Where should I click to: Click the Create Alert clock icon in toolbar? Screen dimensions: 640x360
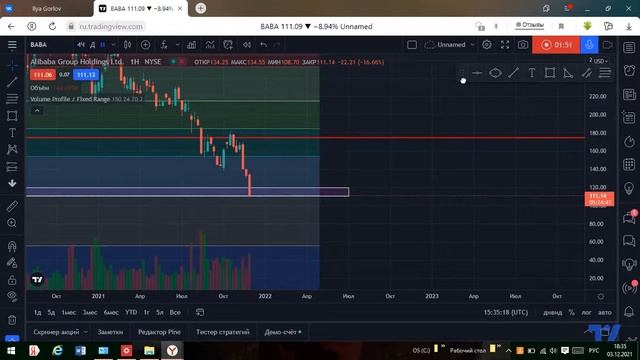point(228,45)
